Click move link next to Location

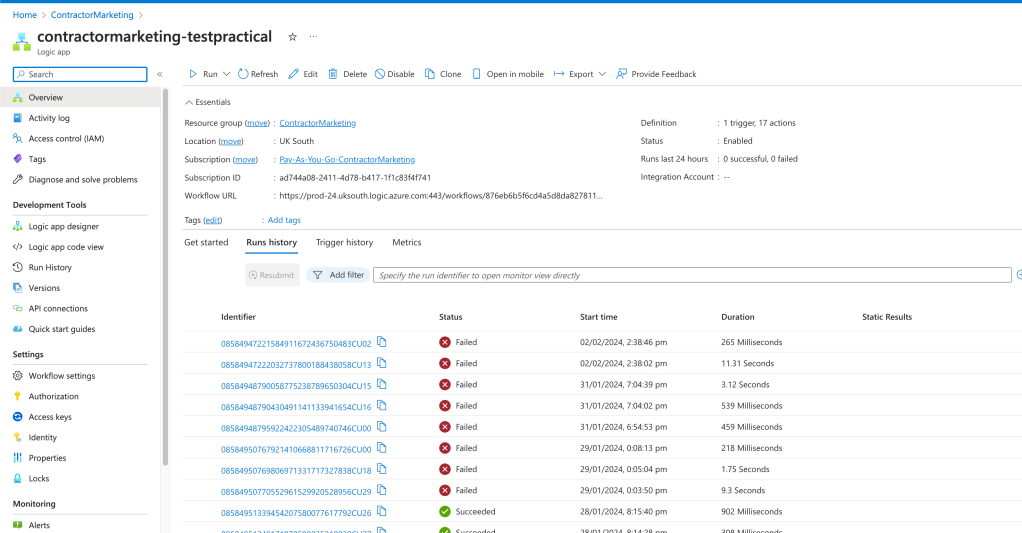[231, 141]
